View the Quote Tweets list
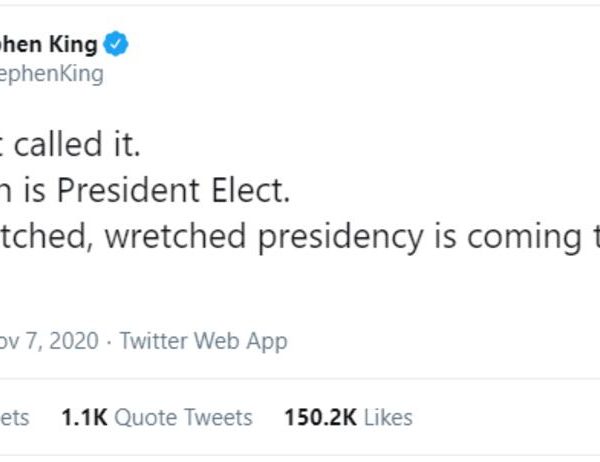The image size is (600, 462). (x=156, y=417)
